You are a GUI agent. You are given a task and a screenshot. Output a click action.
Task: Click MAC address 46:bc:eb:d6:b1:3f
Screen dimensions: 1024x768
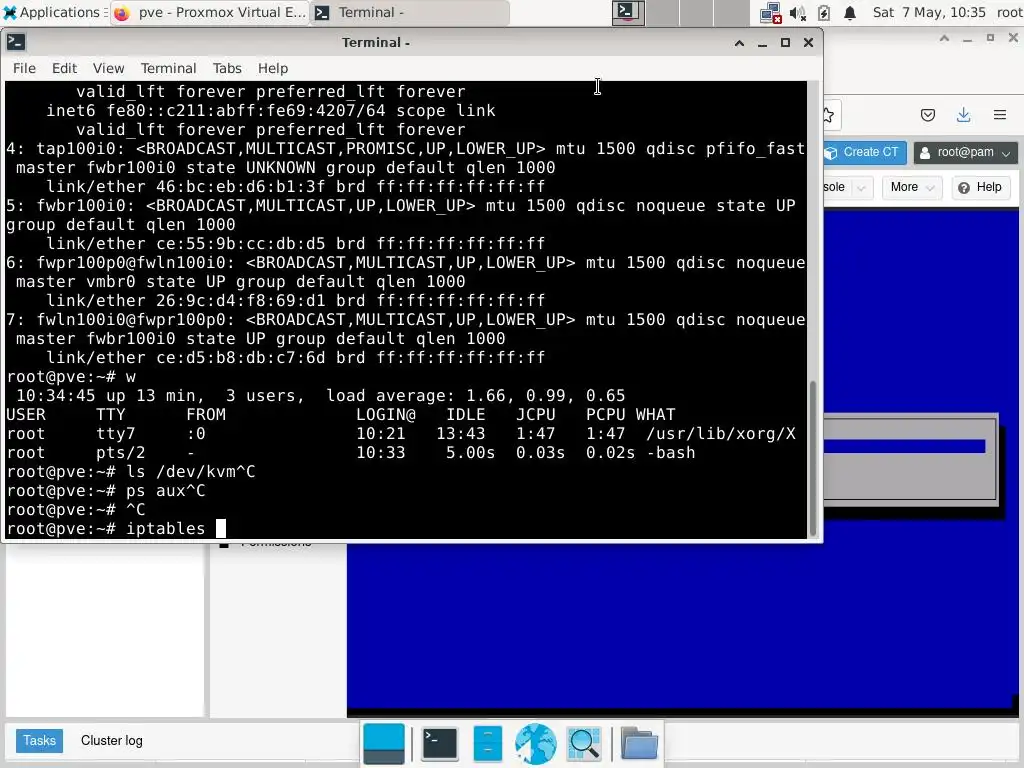240,187
